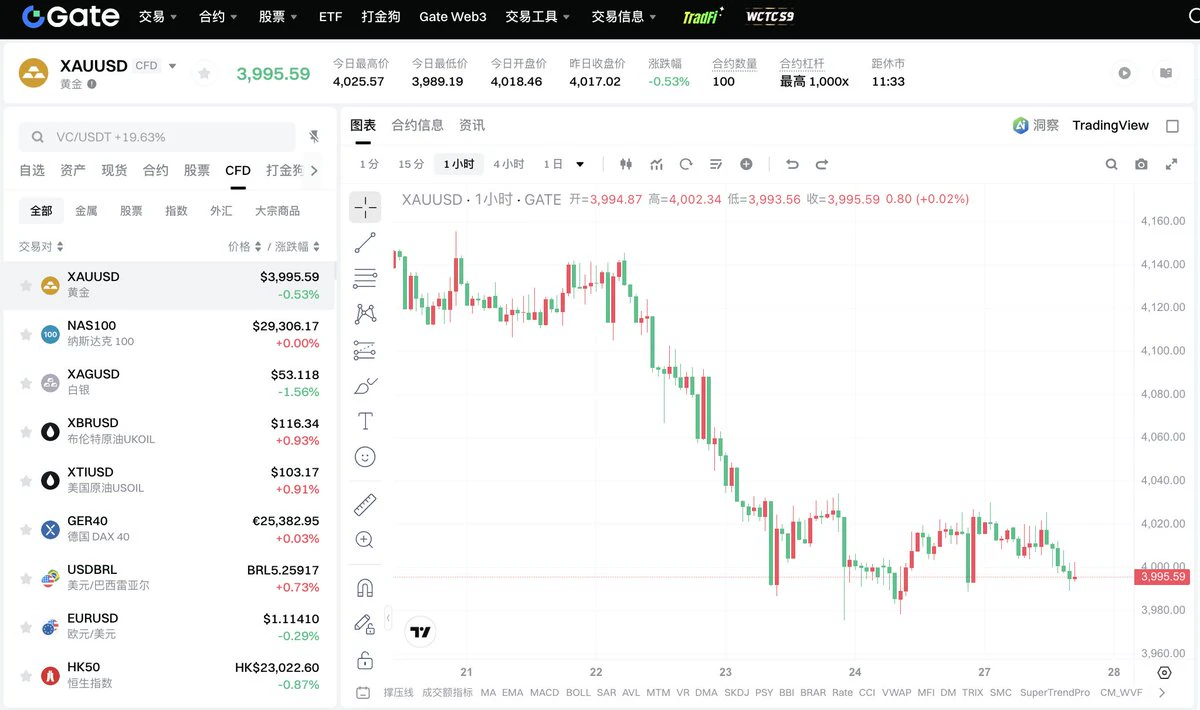Open the XAGUSD silver row
Image resolution: width=1200 pixels, height=710 pixels.
coord(169,382)
